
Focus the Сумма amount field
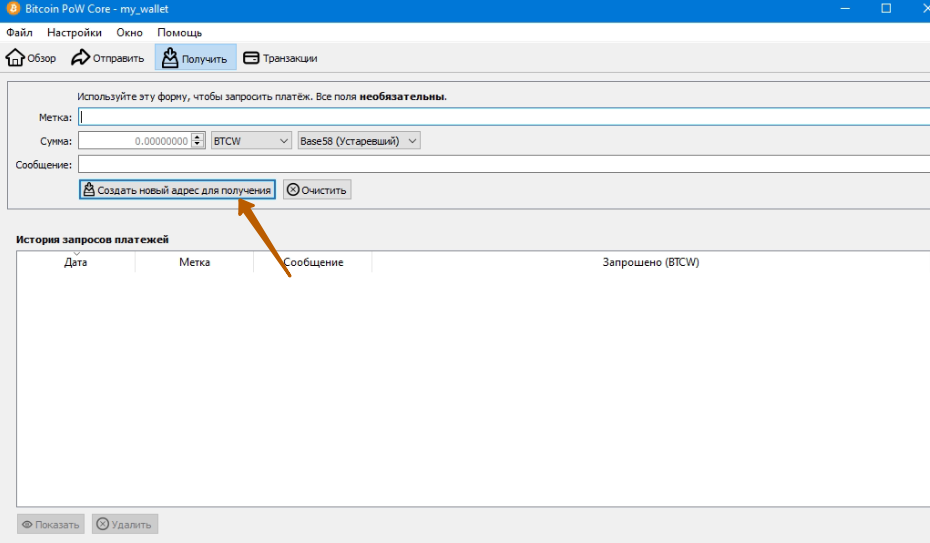[134, 141]
